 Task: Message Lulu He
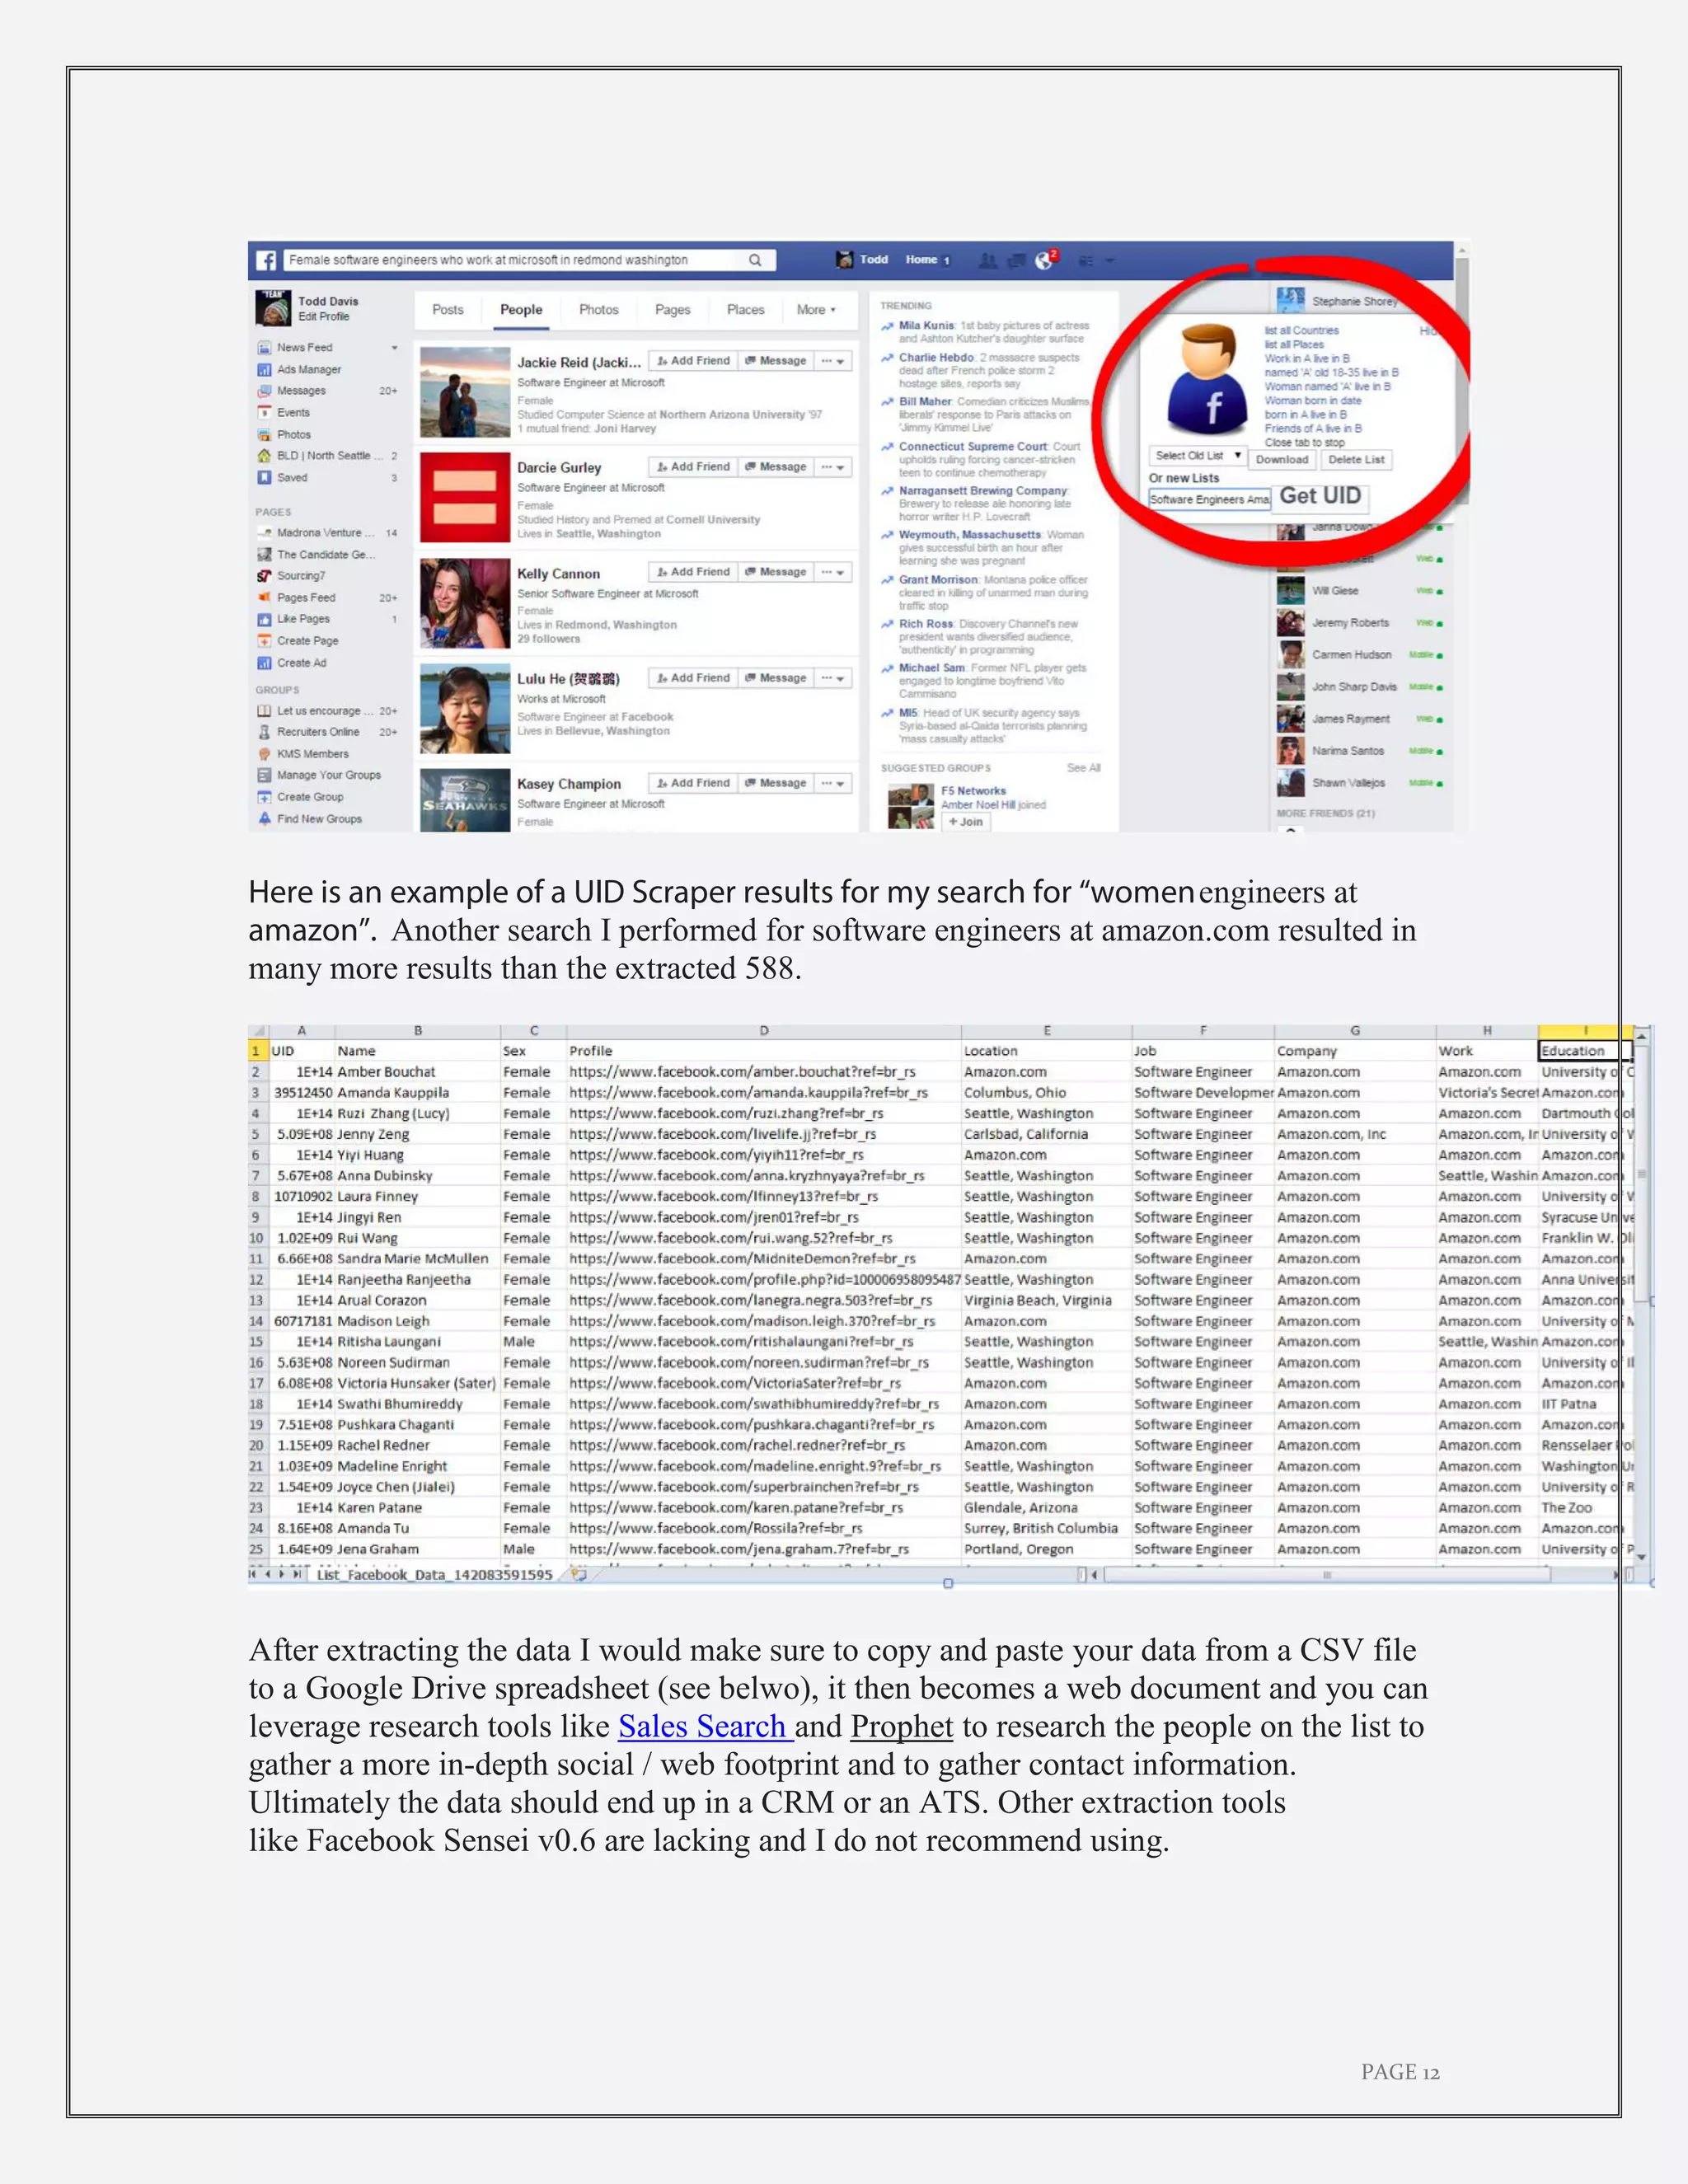pos(775,678)
